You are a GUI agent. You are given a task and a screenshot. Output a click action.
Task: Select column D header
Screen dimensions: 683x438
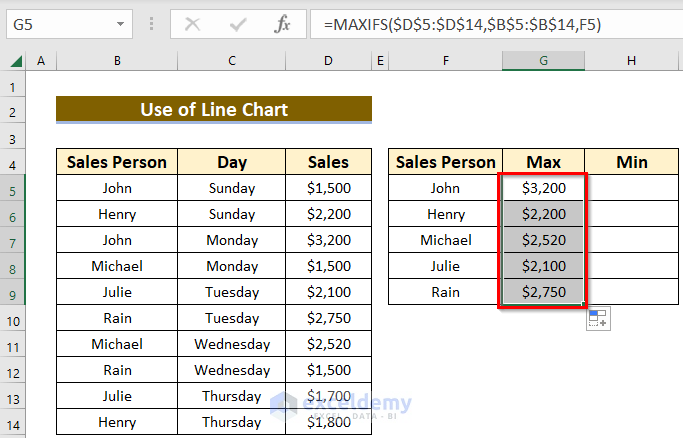tap(328, 61)
